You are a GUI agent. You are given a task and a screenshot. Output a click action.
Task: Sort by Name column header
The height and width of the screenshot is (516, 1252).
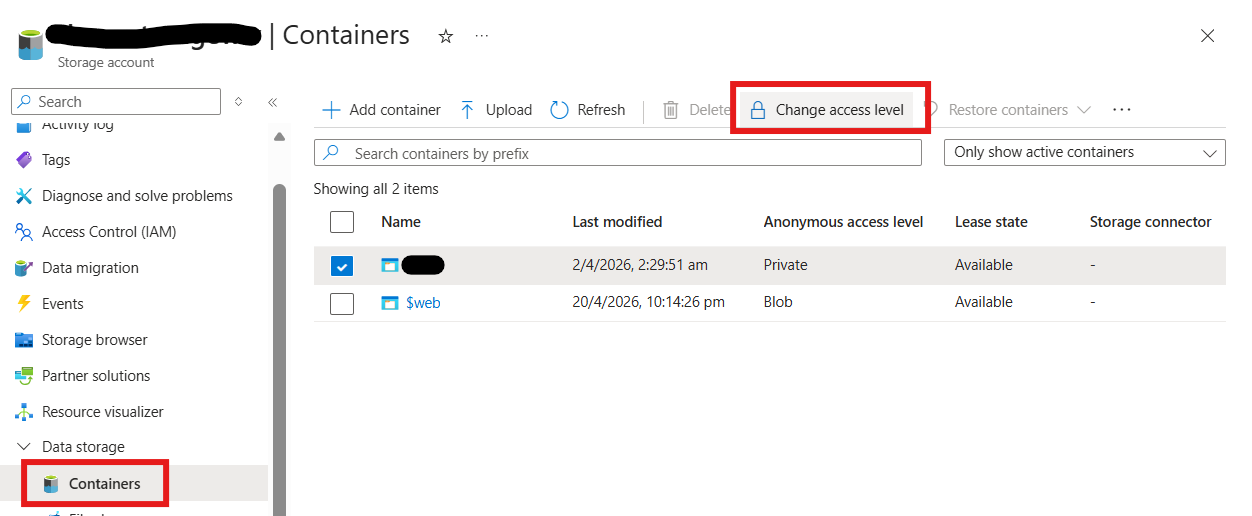point(401,222)
